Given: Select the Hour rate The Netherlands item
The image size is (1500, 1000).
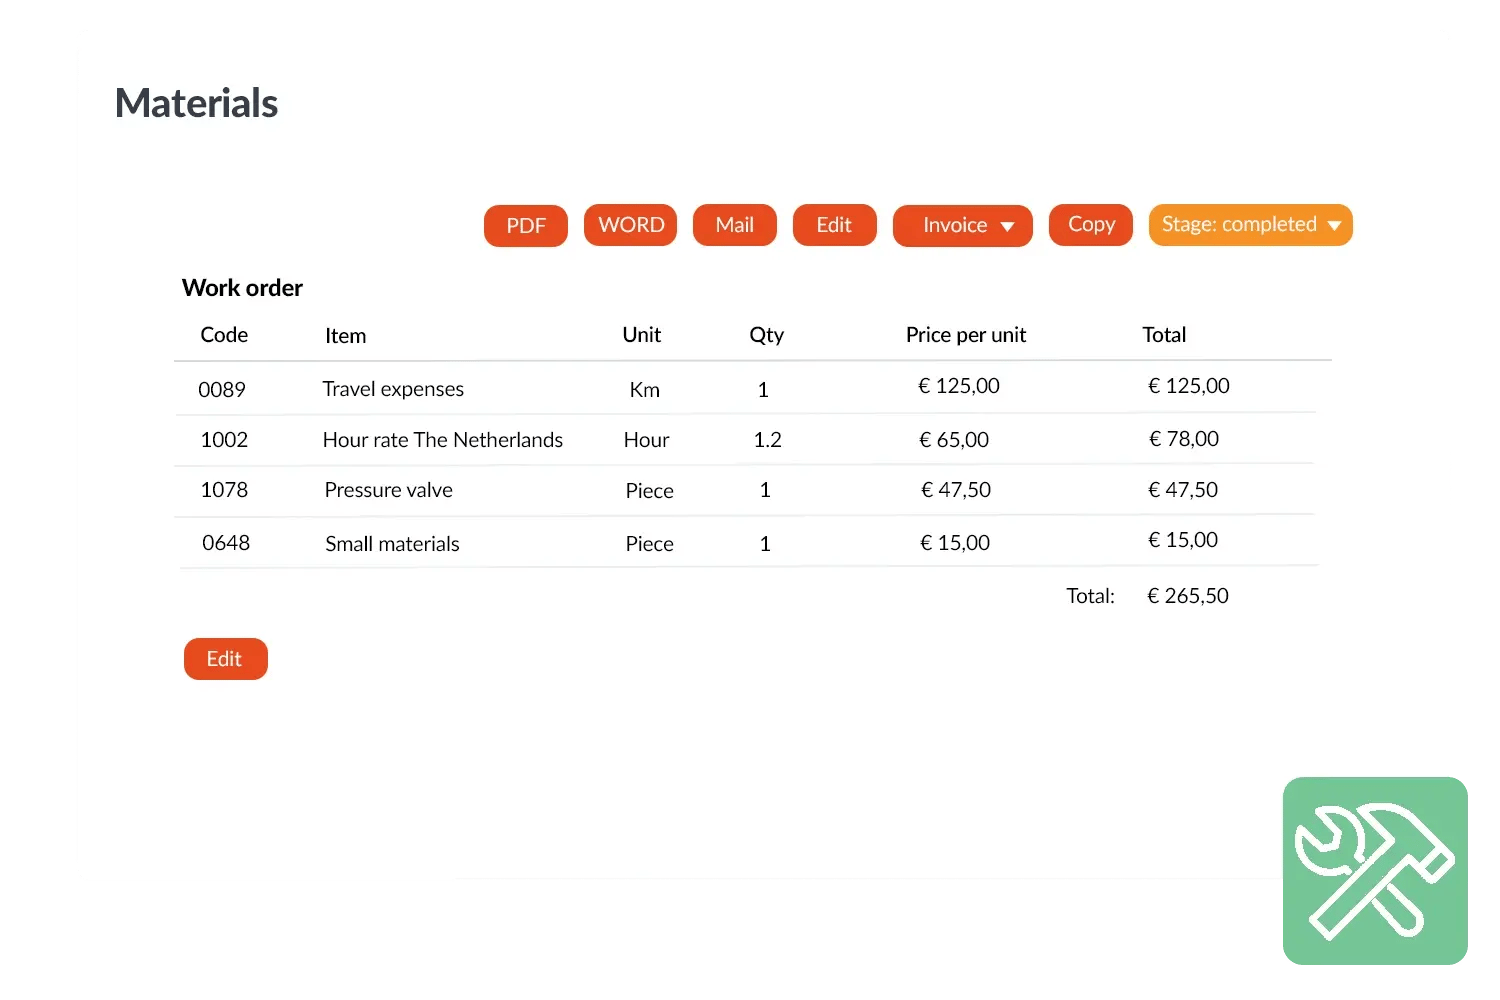Looking at the screenshot, I should (442, 440).
